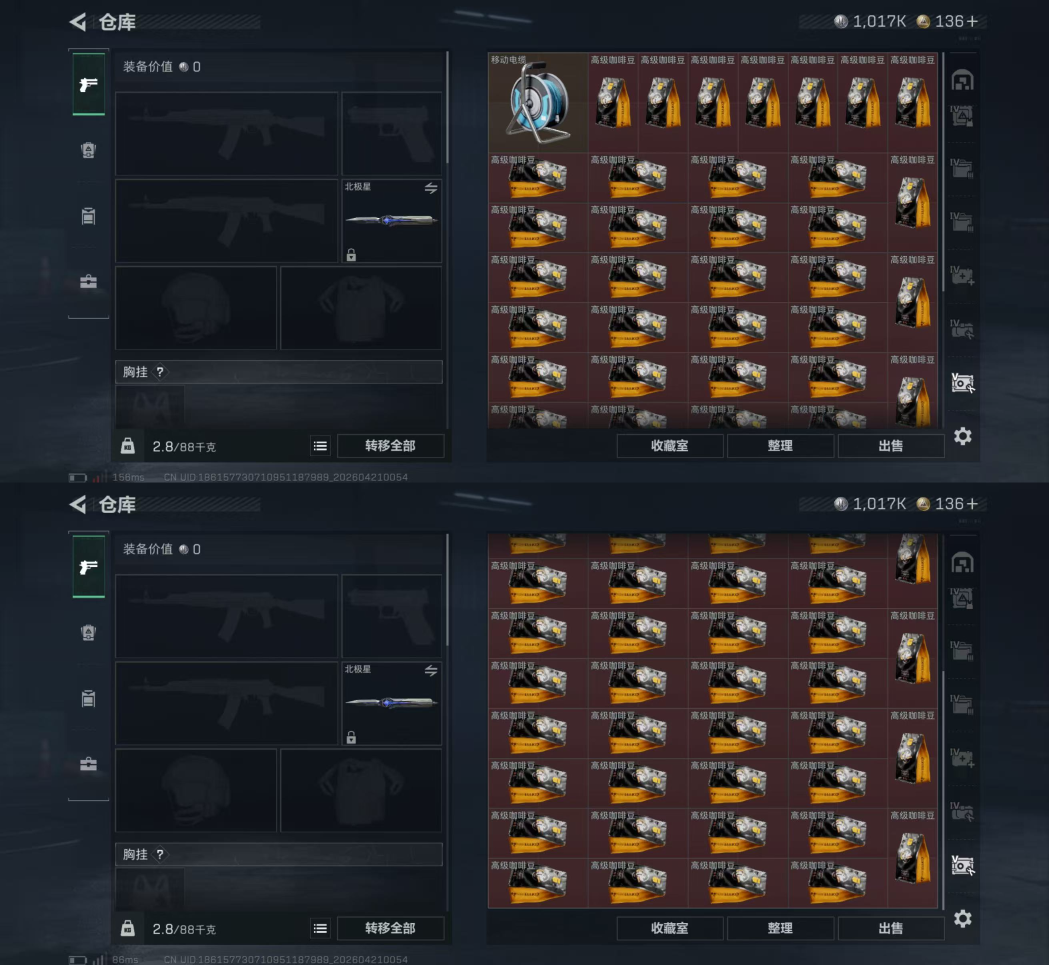Open 收藏室 in the upper screenshot

click(670, 446)
